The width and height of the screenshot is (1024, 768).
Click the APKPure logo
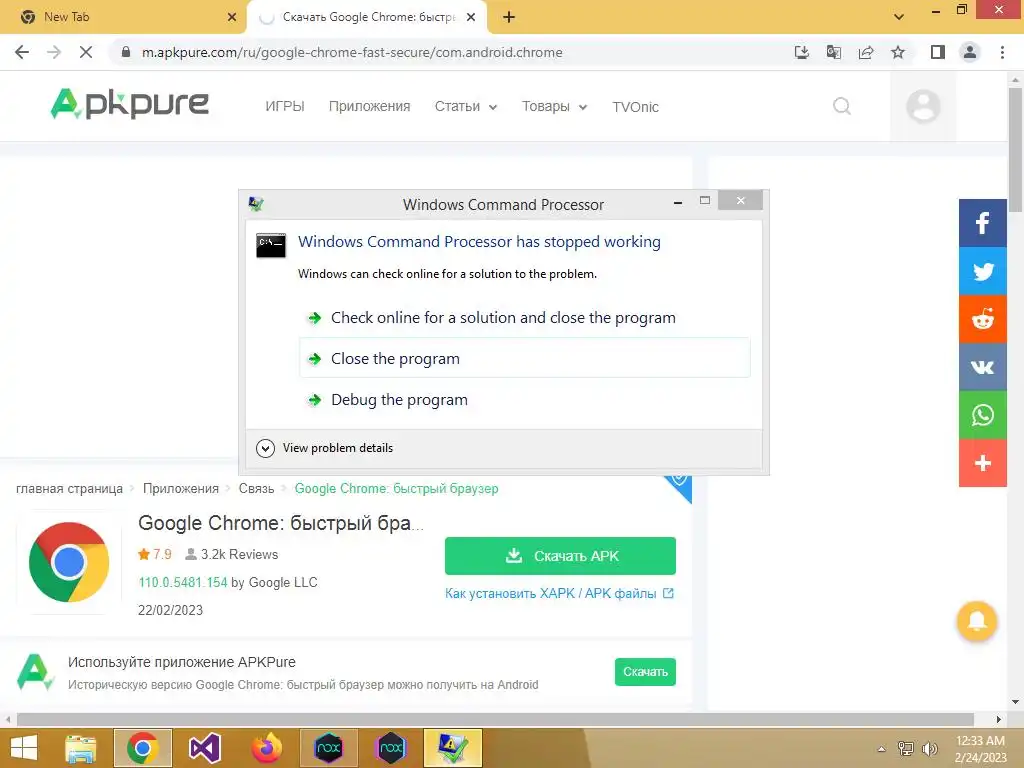(x=129, y=104)
